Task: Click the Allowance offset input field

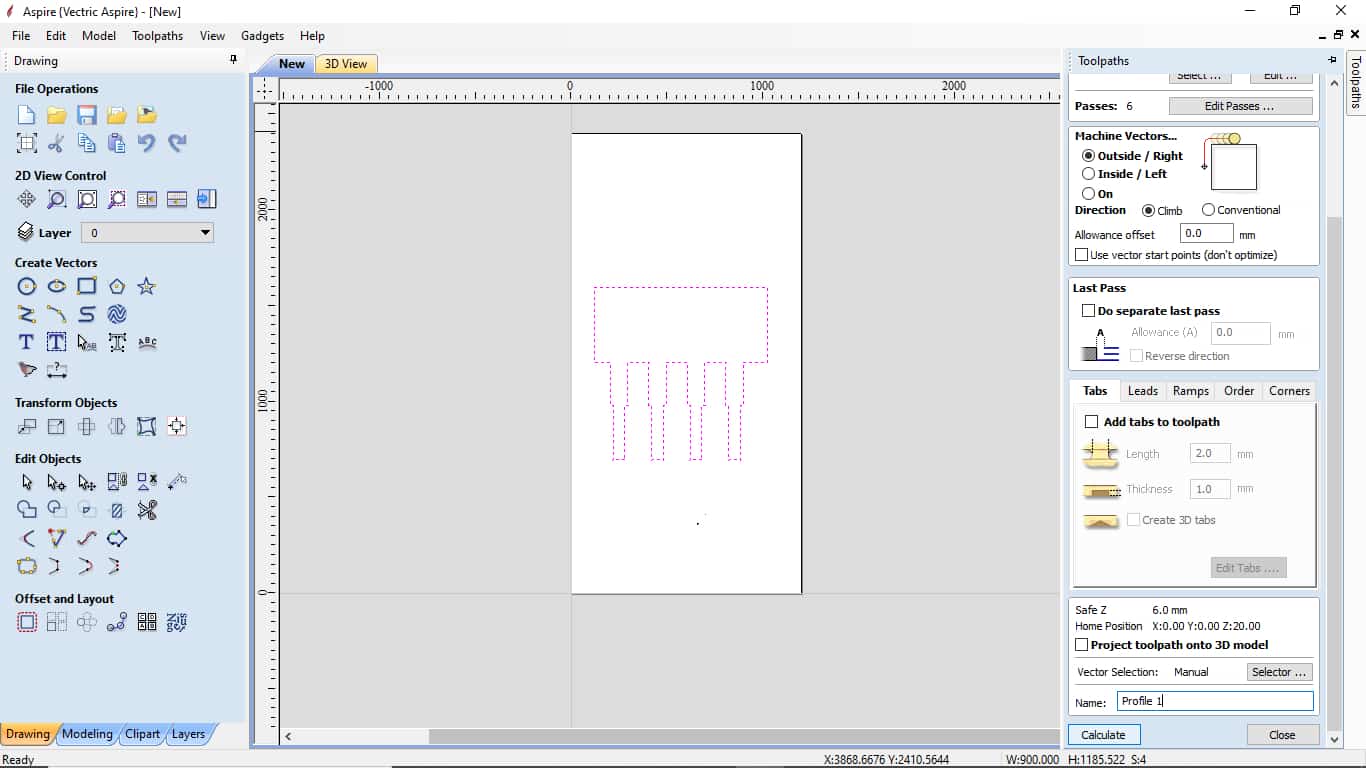Action: click(1206, 234)
